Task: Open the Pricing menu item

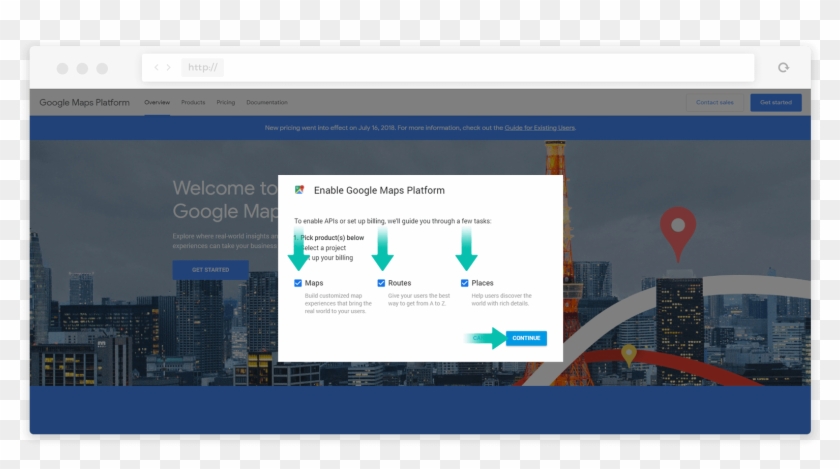Action: (x=226, y=102)
